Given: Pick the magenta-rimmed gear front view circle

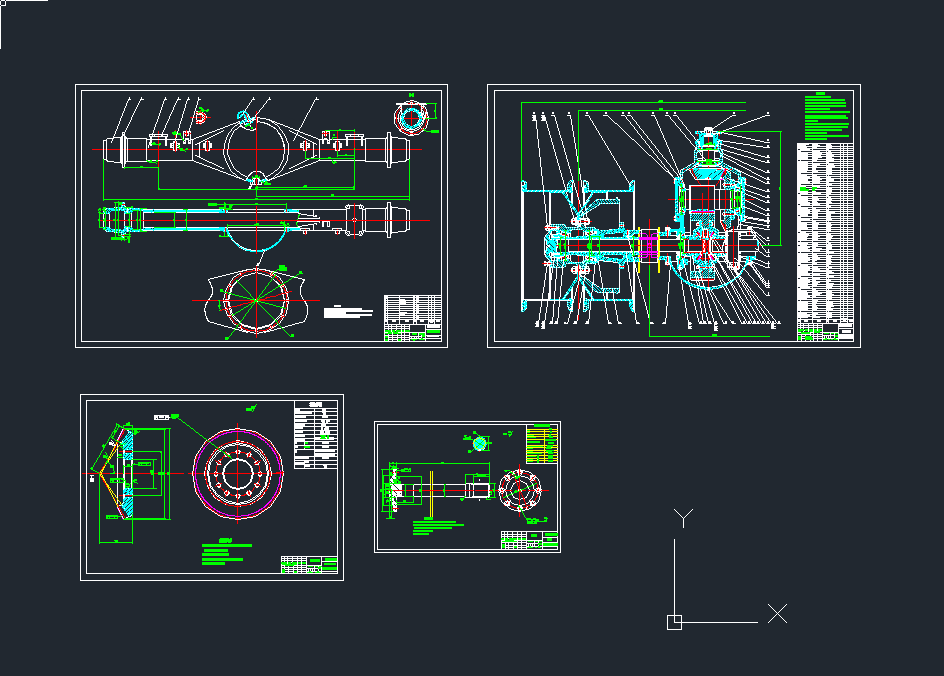Looking at the screenshot, I should [x=238, y=473].
